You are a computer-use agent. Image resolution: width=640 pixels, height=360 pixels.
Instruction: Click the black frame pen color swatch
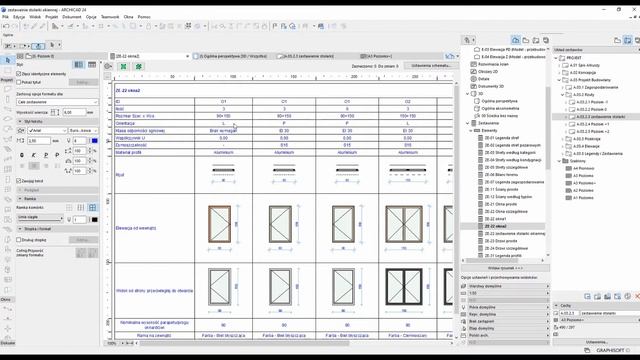(95, 220)
